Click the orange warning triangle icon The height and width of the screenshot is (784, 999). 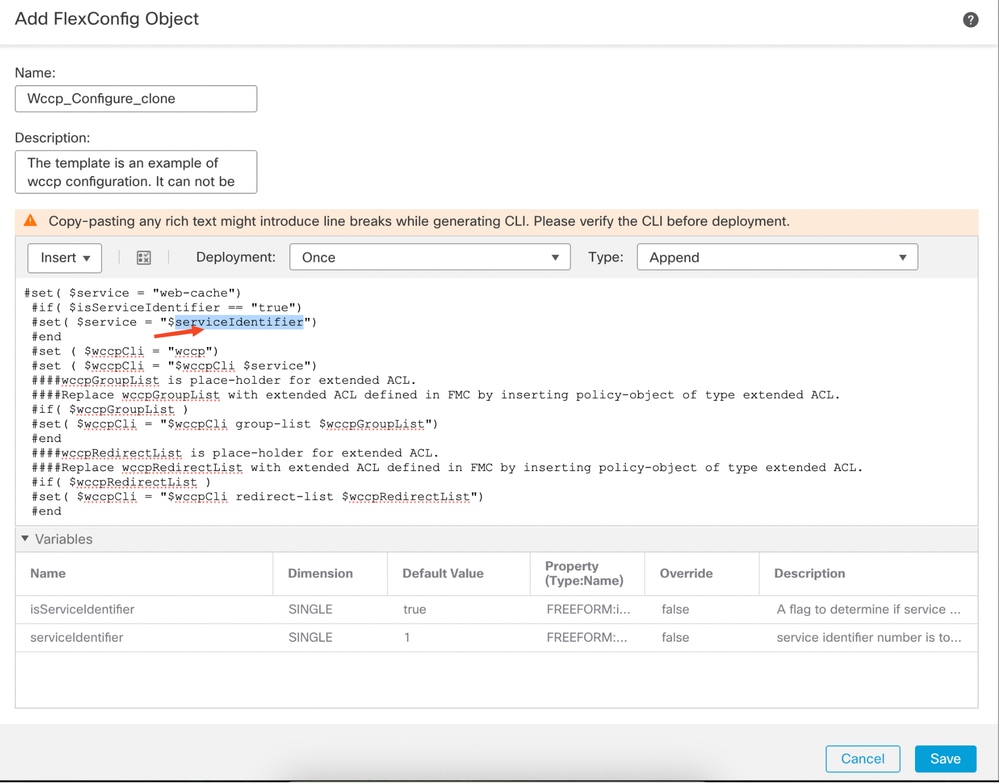[x=30, y=221]
